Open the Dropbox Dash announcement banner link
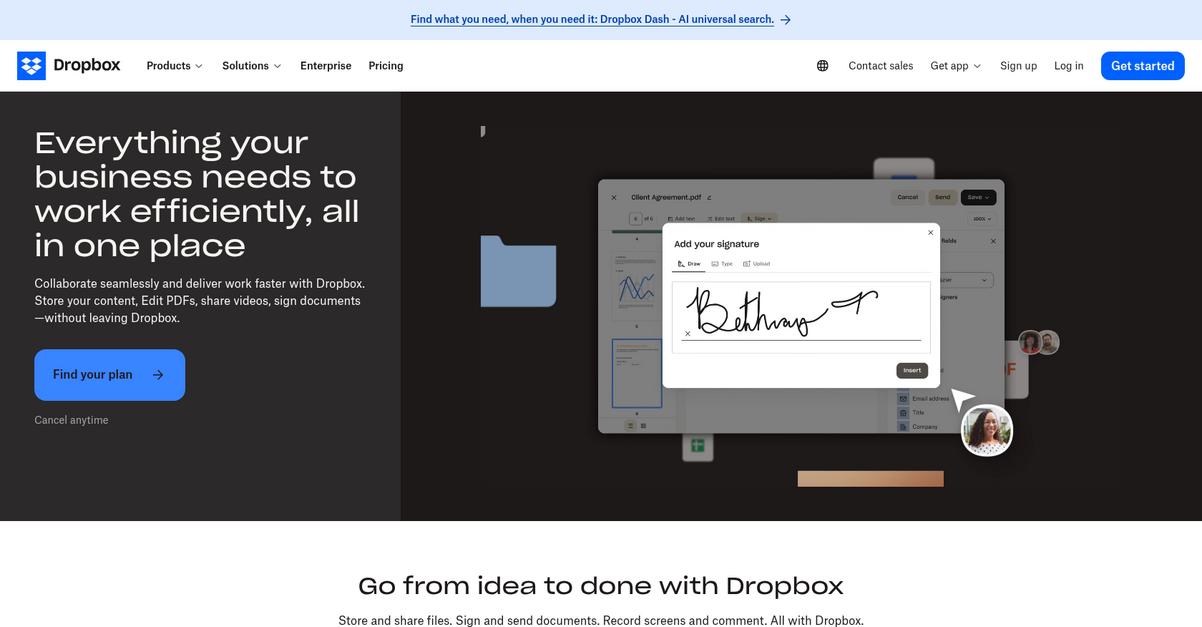The image size is (1202, 627). (x=592, y=19)
